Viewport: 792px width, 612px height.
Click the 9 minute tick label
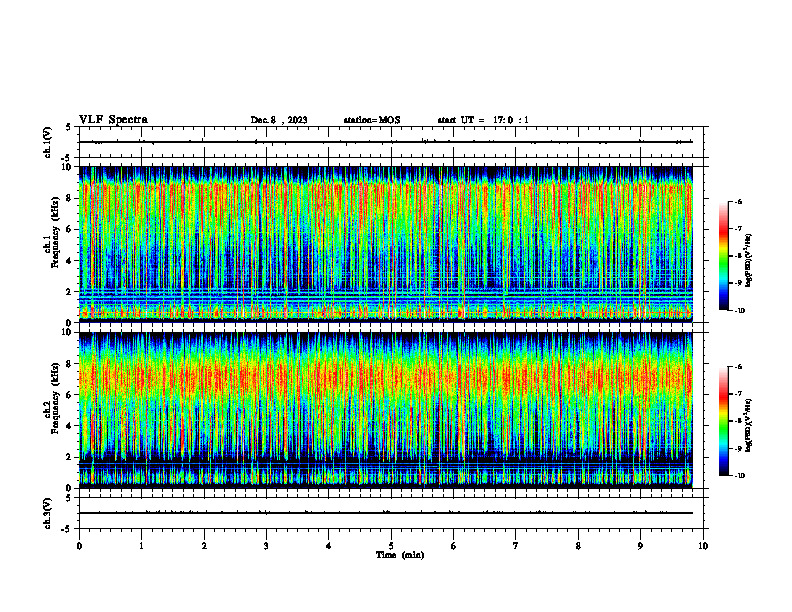(640, 546)
